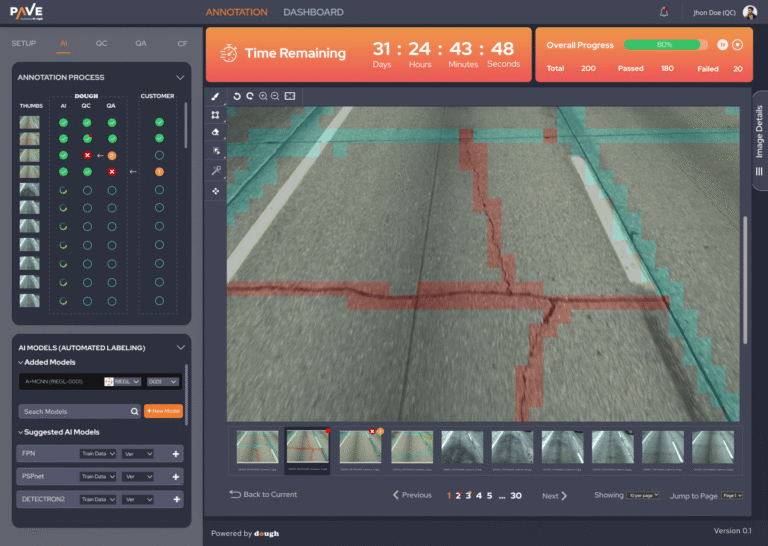Image resolution: width=768 pixels, height=546 pixels.
Task: Click the undo rotate arrow icon
Action: 237,96
